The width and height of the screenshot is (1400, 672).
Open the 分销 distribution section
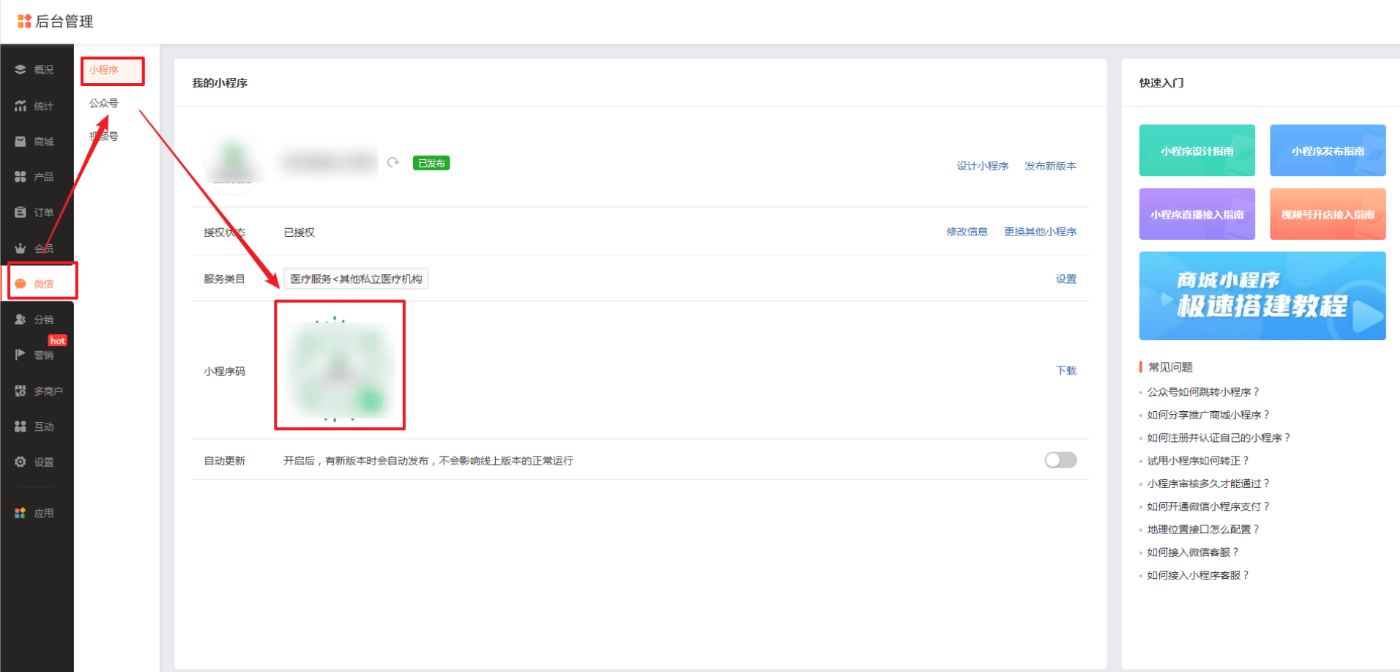[x=36, y=320]
